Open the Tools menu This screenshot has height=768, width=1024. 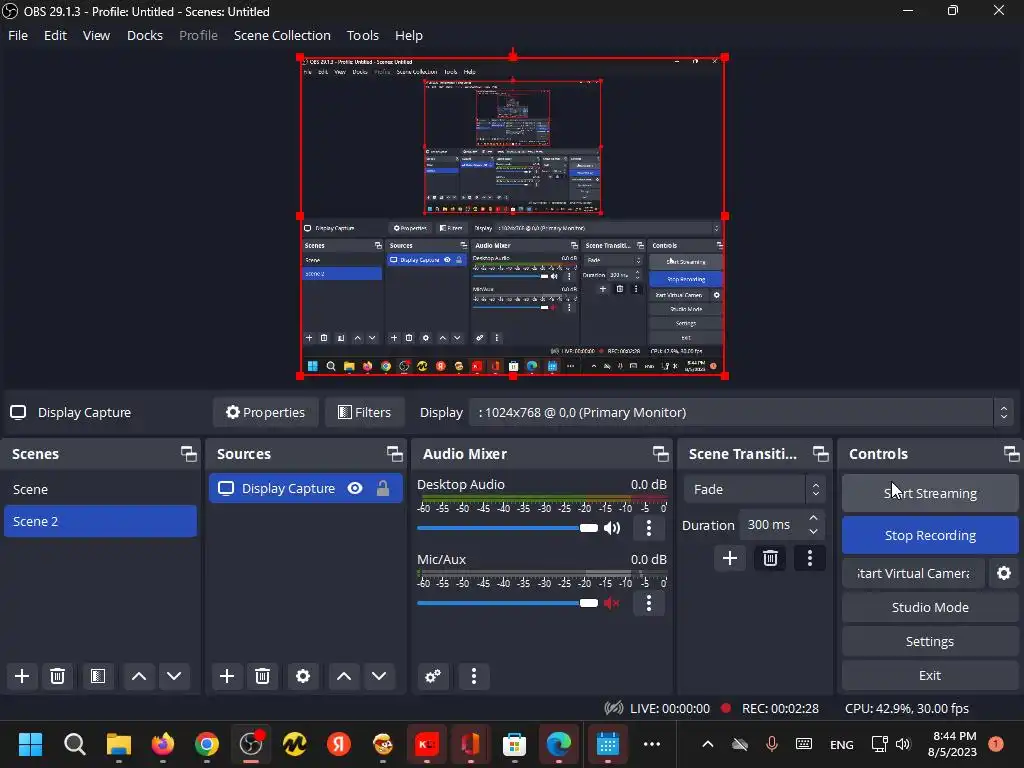point(362,35)
